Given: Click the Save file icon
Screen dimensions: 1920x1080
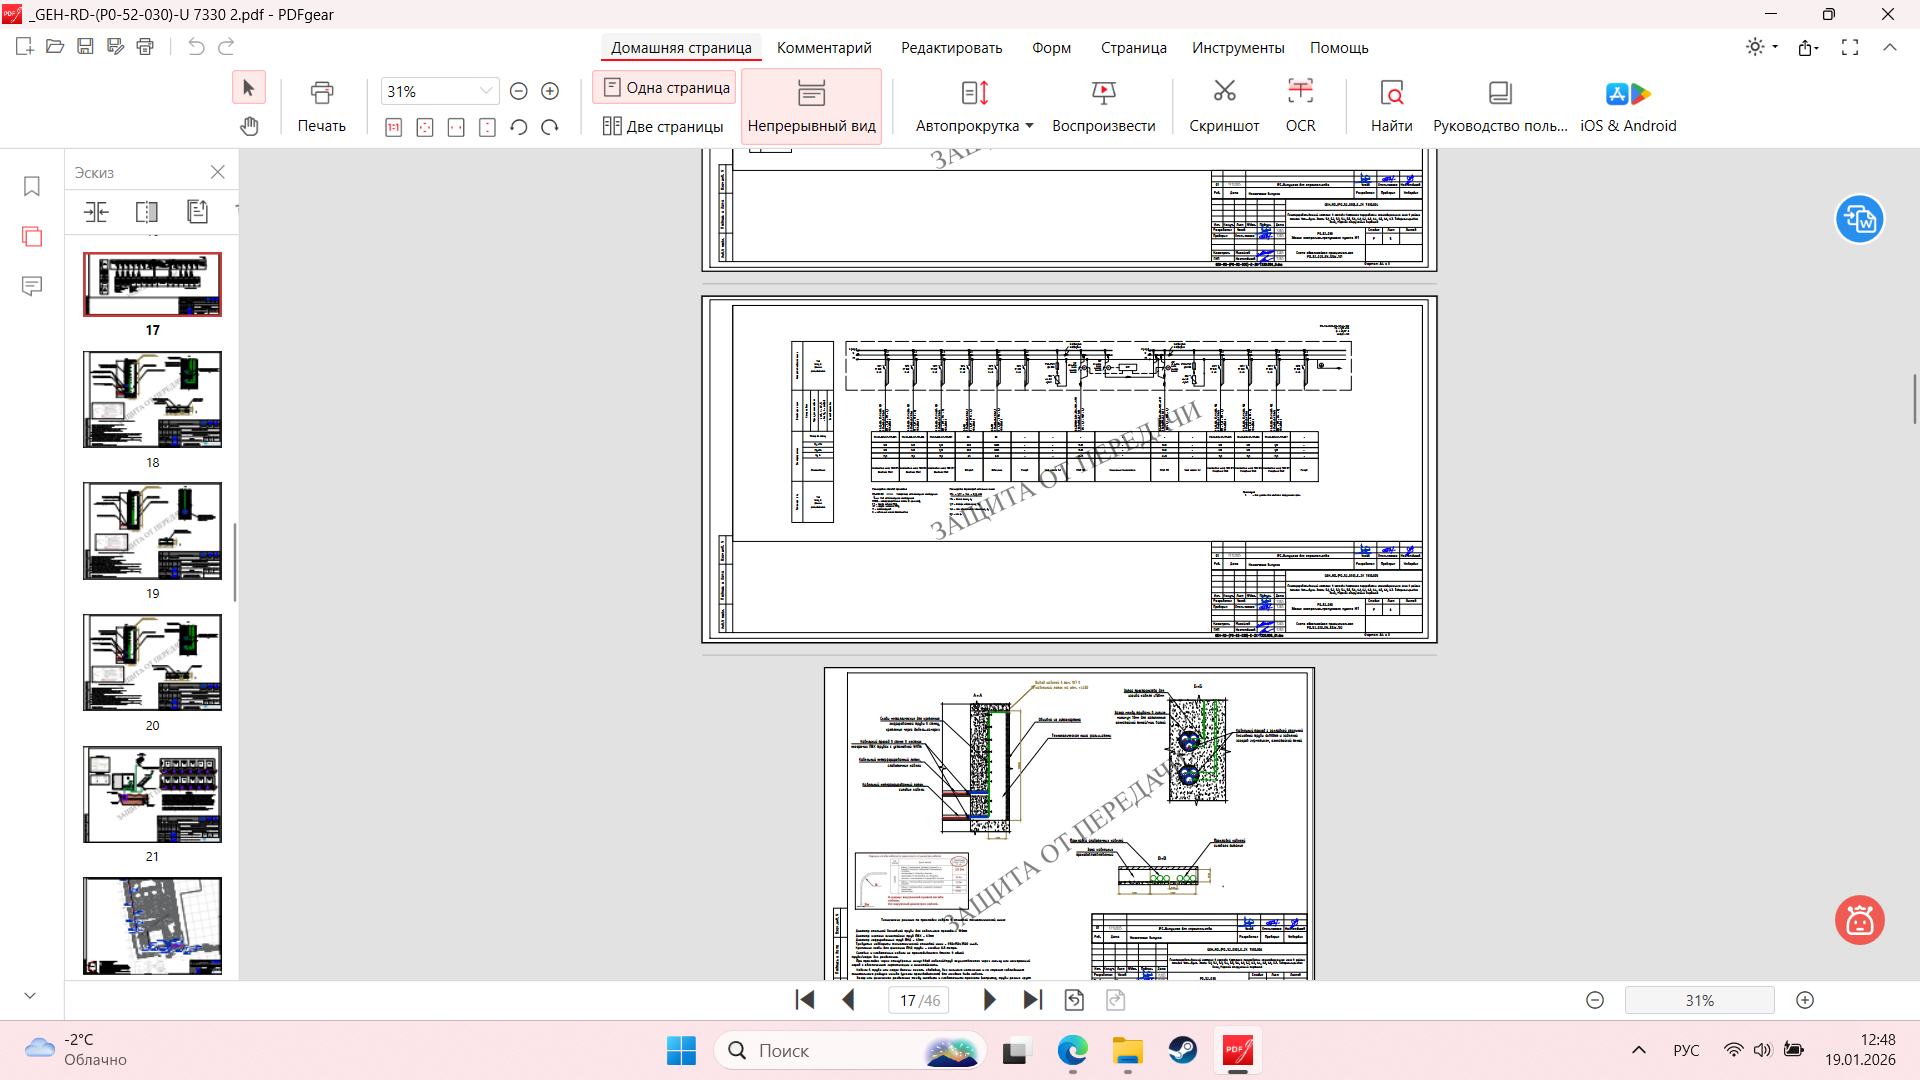Looking at the screenshot, I should [x=85, y=46].
